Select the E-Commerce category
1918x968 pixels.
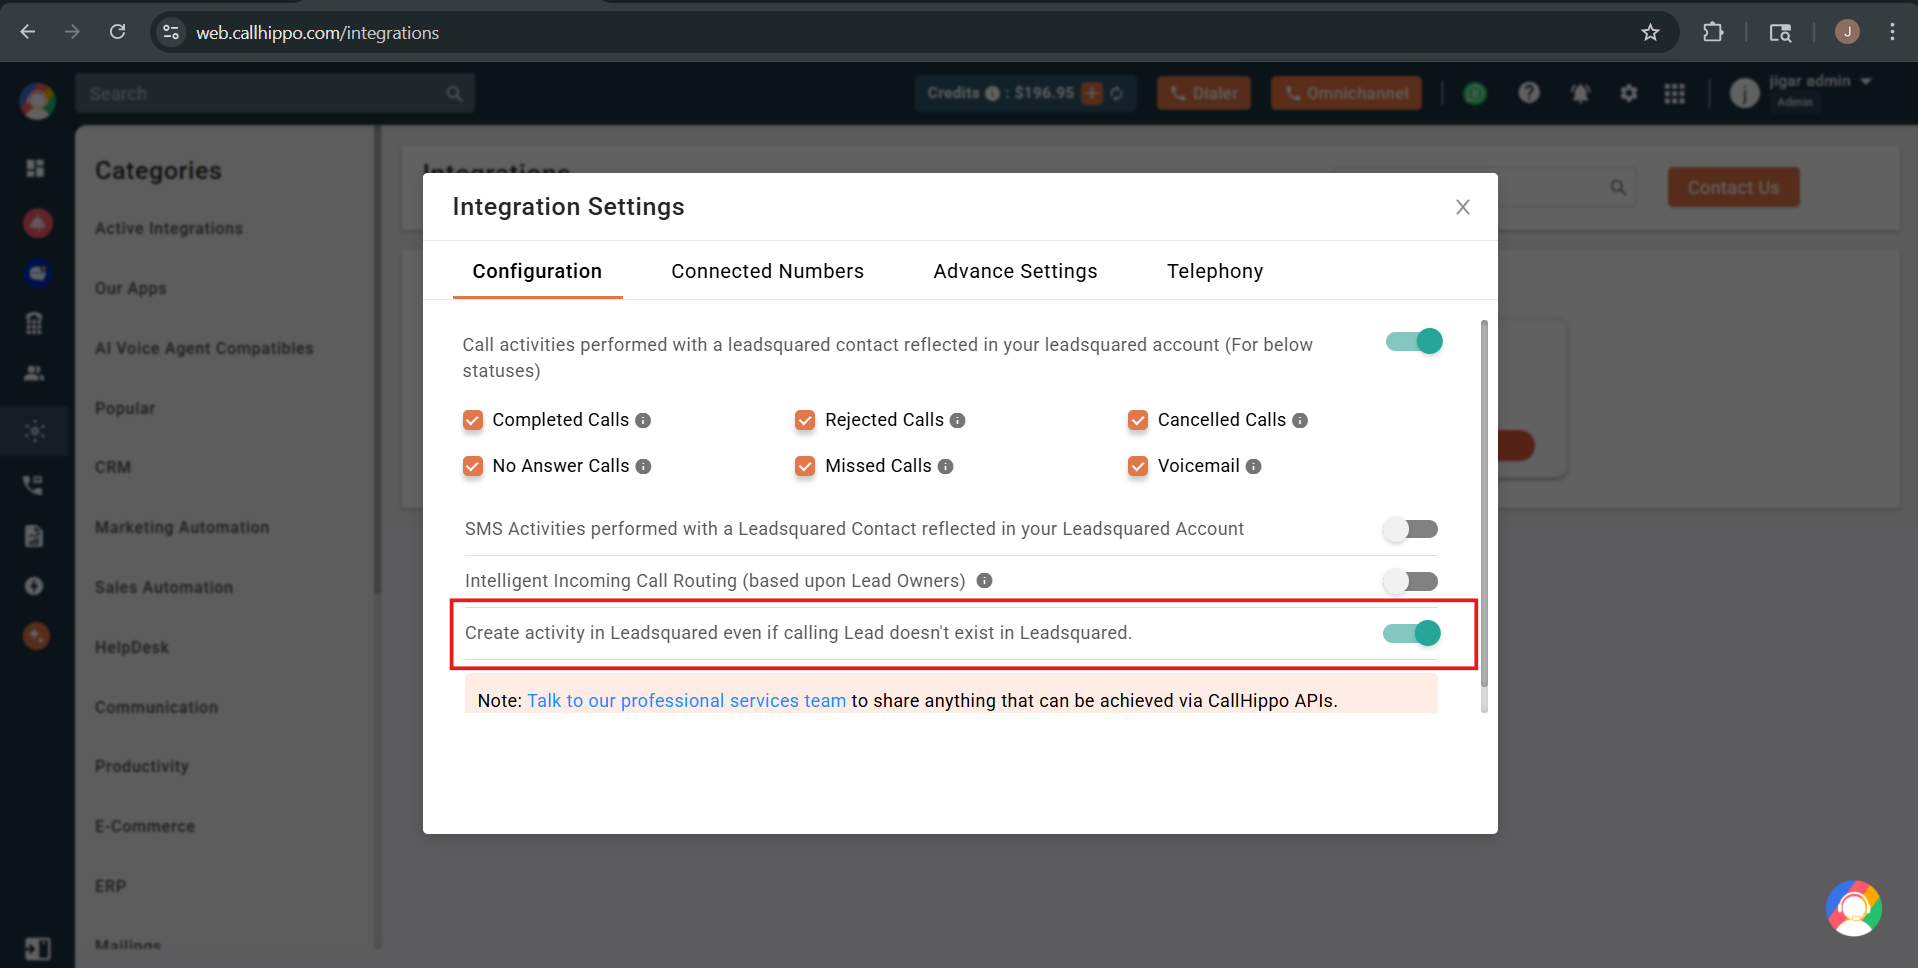pyautogui.click(x=145, y=826)
